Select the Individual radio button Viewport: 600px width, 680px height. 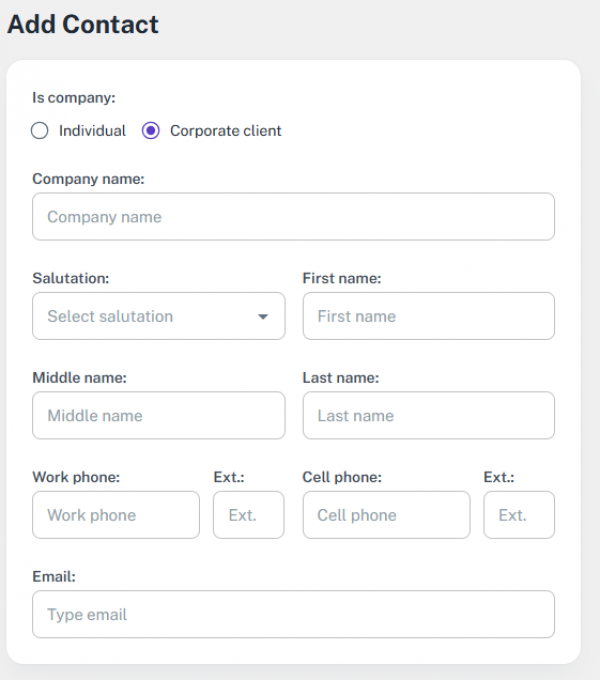(40, 131)
